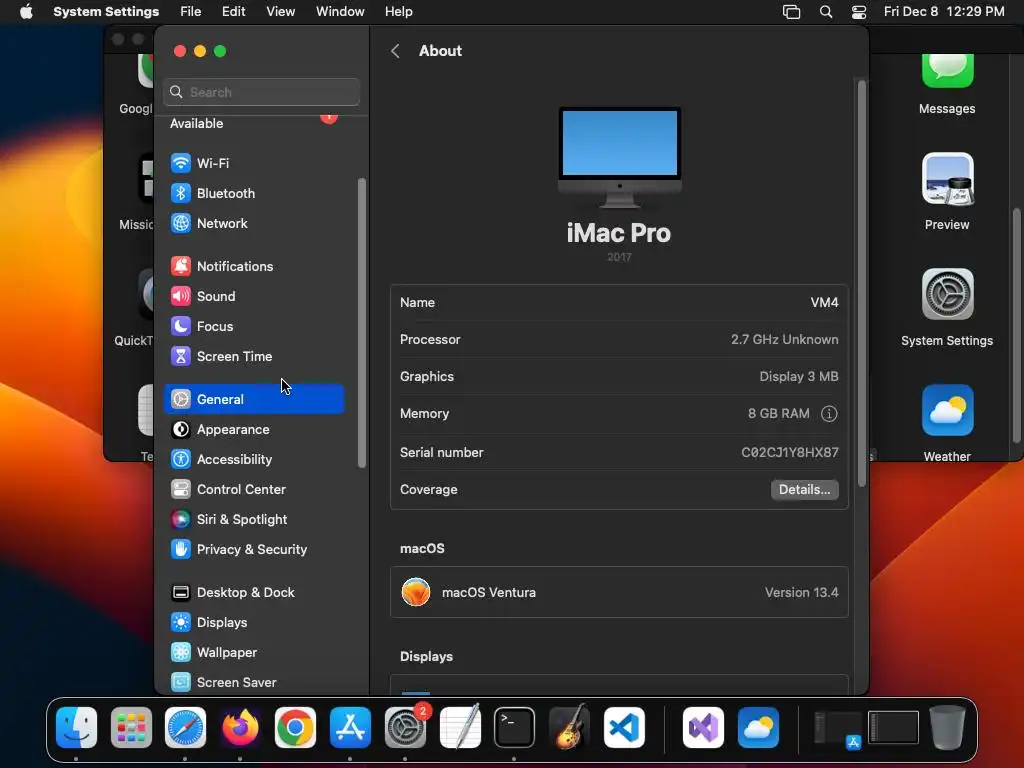Open Finder from the Dock
This screenshot has width=1024, height=768.
coord(76,727)
